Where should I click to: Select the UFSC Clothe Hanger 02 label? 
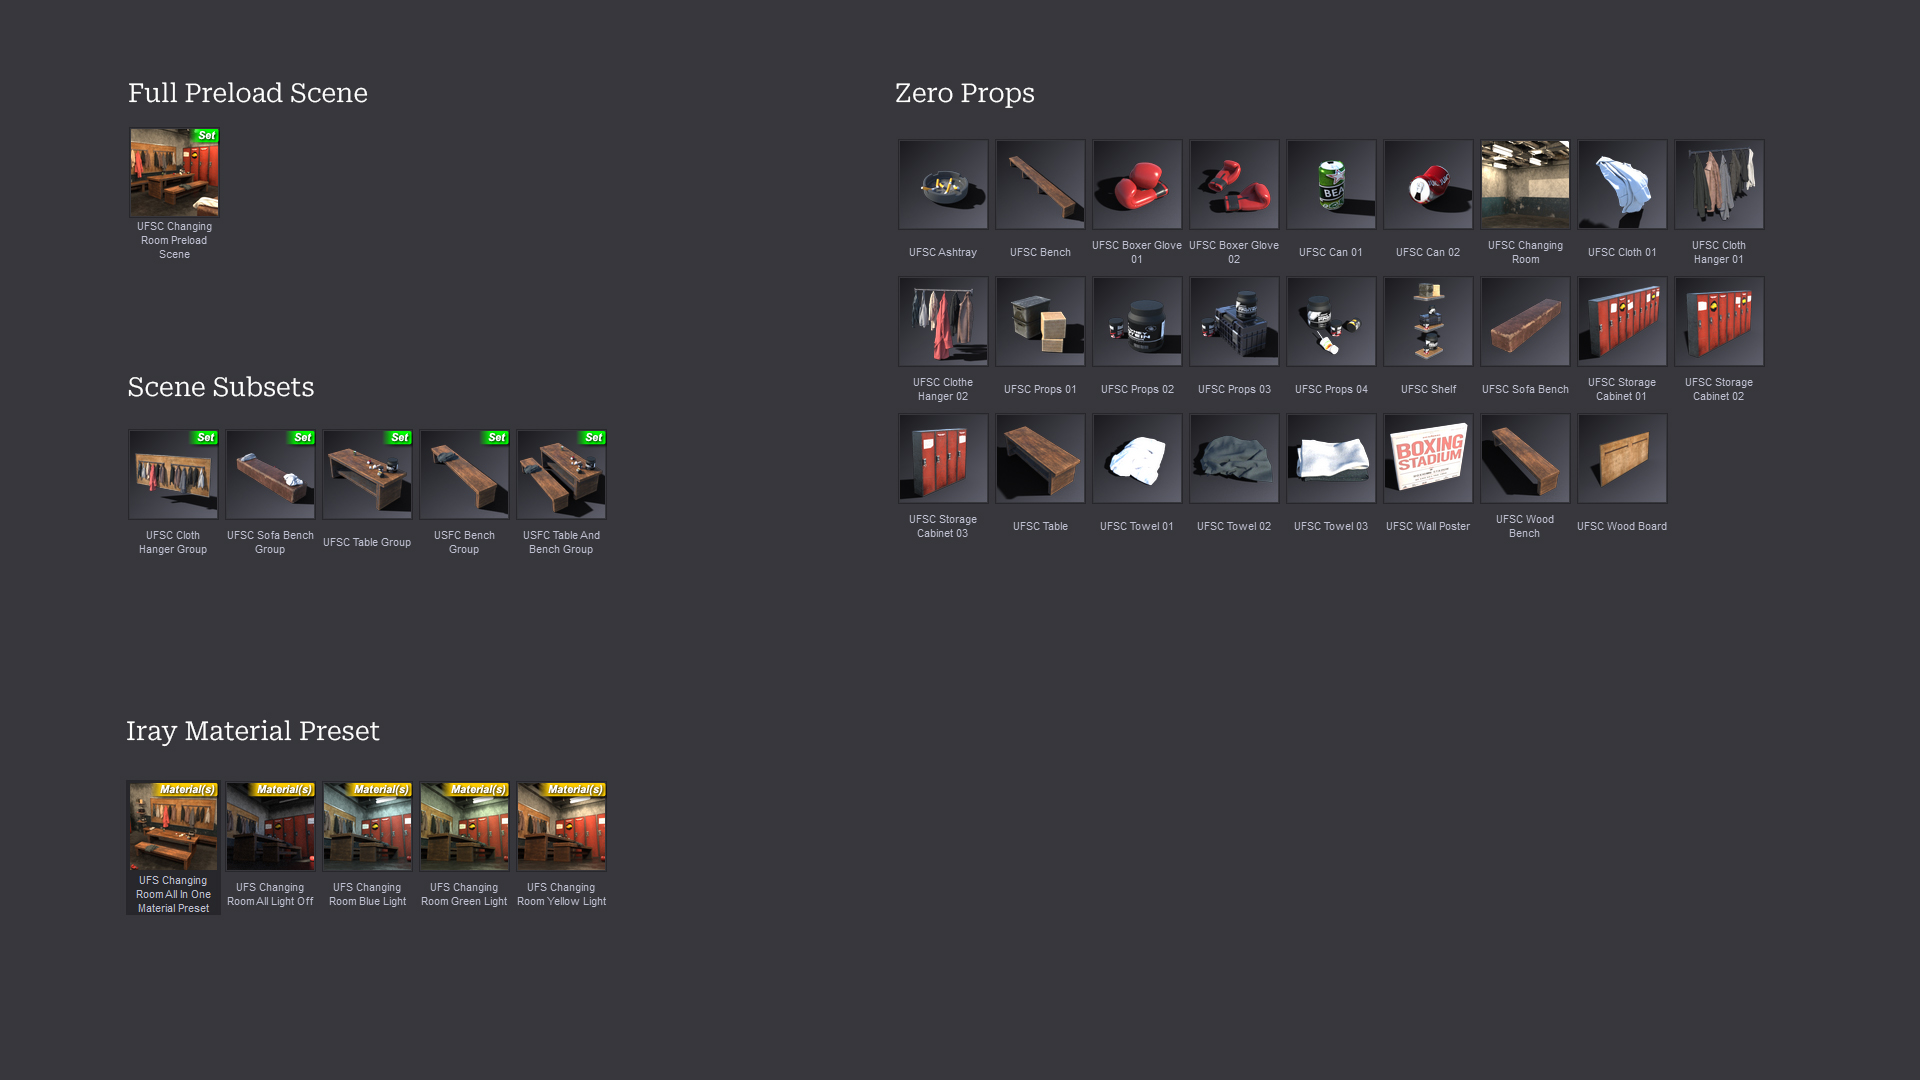[x=942, y=389]
